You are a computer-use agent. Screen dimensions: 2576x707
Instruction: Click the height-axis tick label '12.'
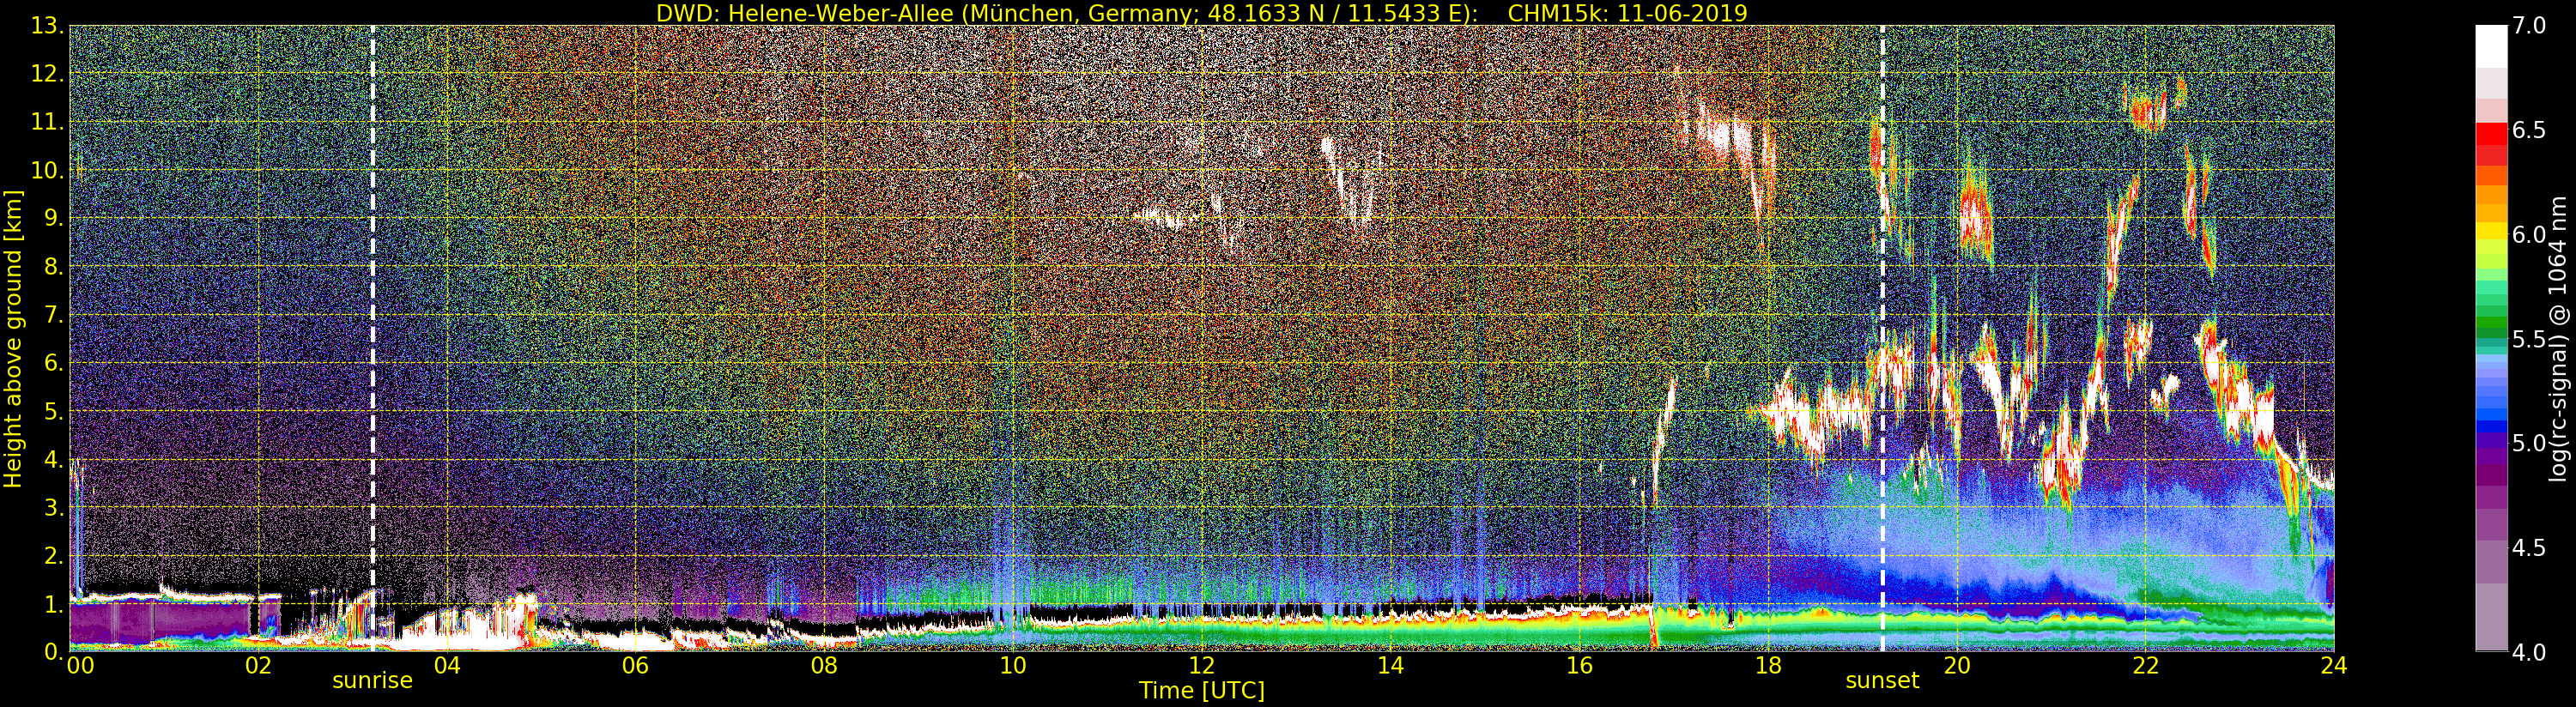point(47,74)
